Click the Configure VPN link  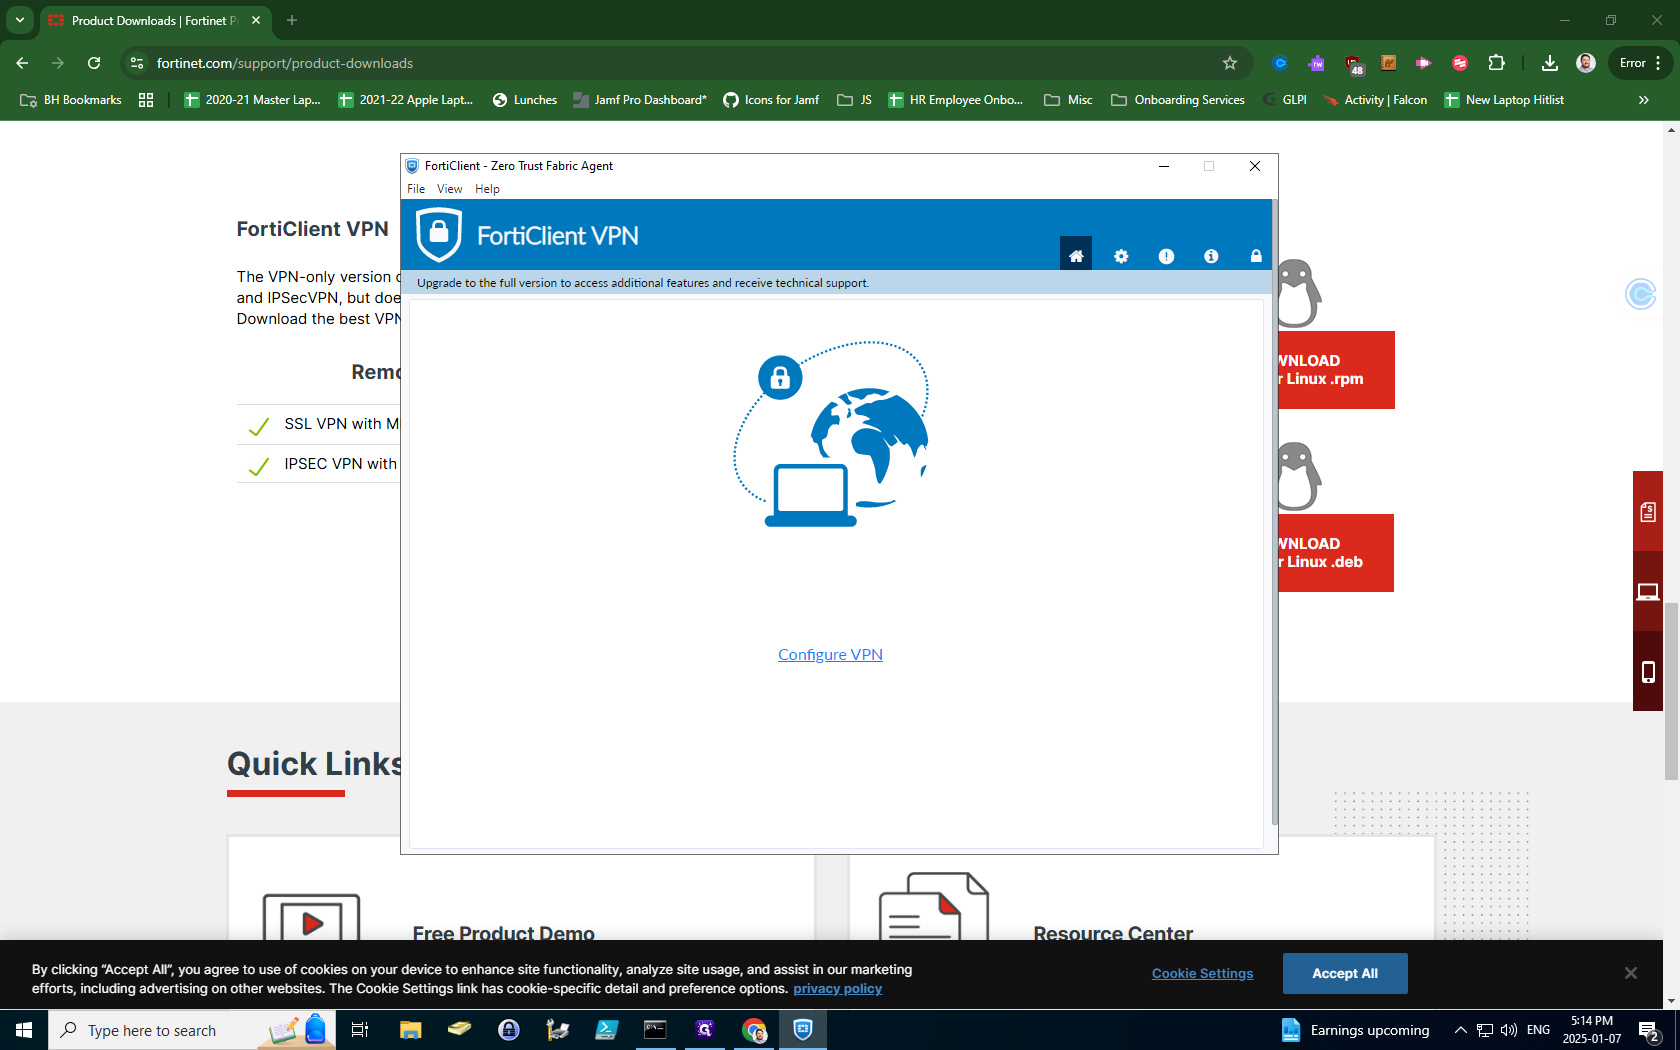click(x=830, y=654)
